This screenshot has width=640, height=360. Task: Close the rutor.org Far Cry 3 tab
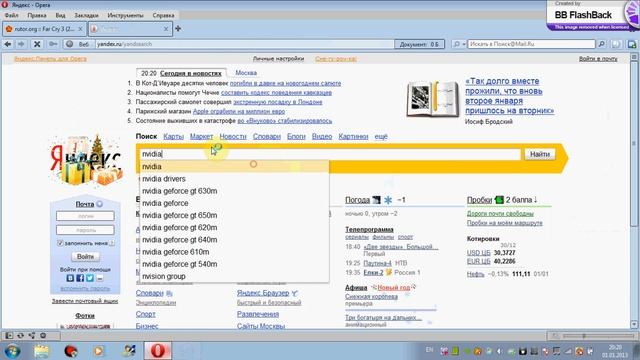(x=80, y=29)
